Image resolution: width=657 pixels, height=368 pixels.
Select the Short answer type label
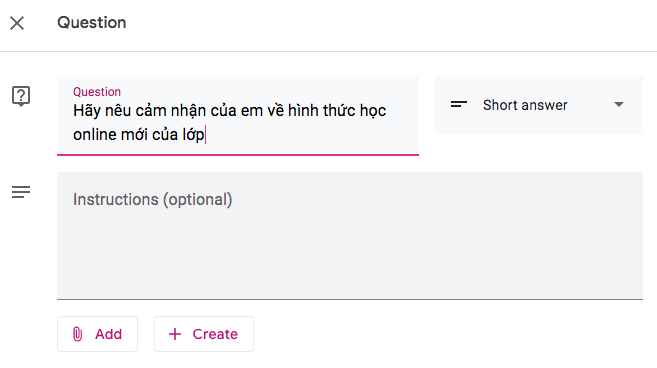pos(525,105)
